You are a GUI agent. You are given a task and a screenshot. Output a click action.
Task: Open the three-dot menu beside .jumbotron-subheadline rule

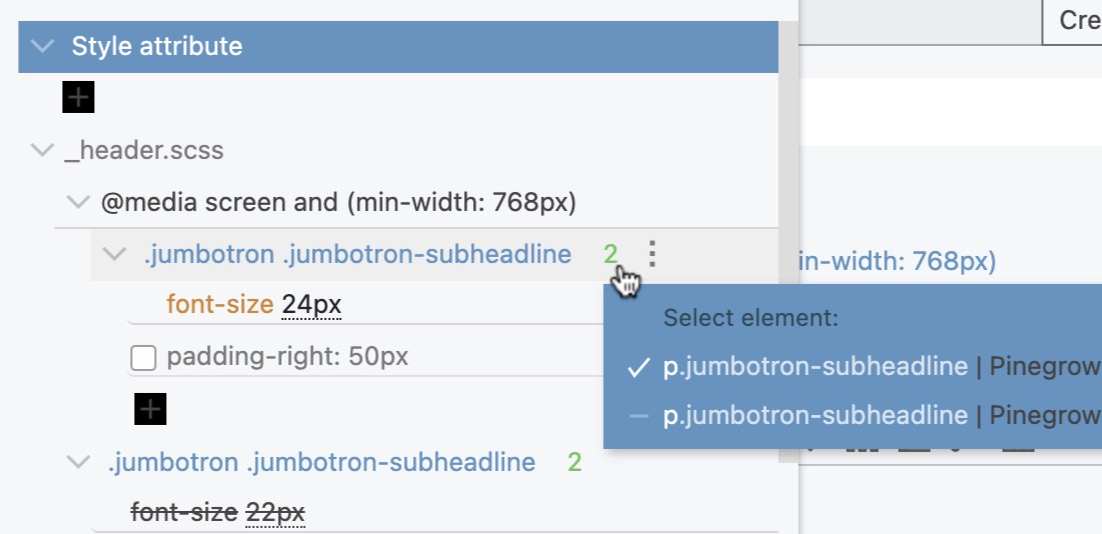(x=653, y=254)
